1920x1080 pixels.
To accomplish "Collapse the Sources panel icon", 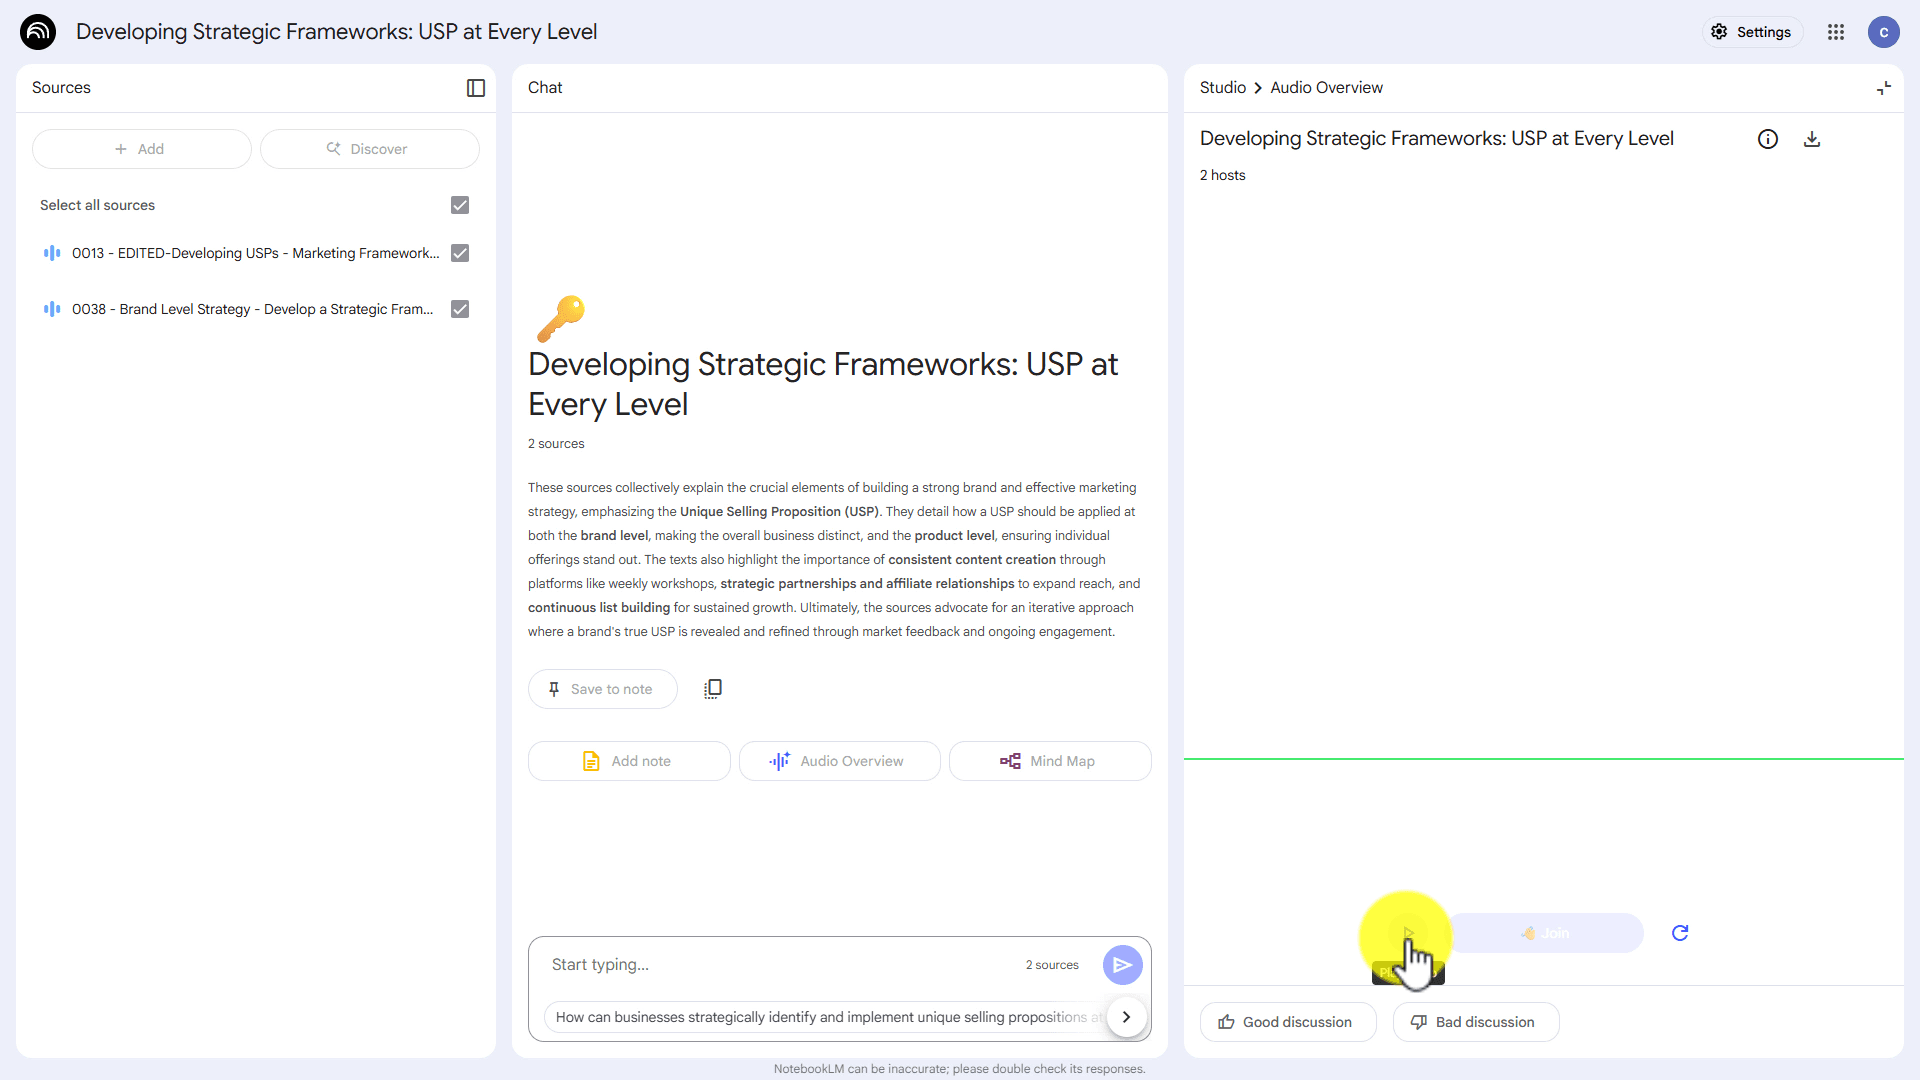I will point(476,88).
